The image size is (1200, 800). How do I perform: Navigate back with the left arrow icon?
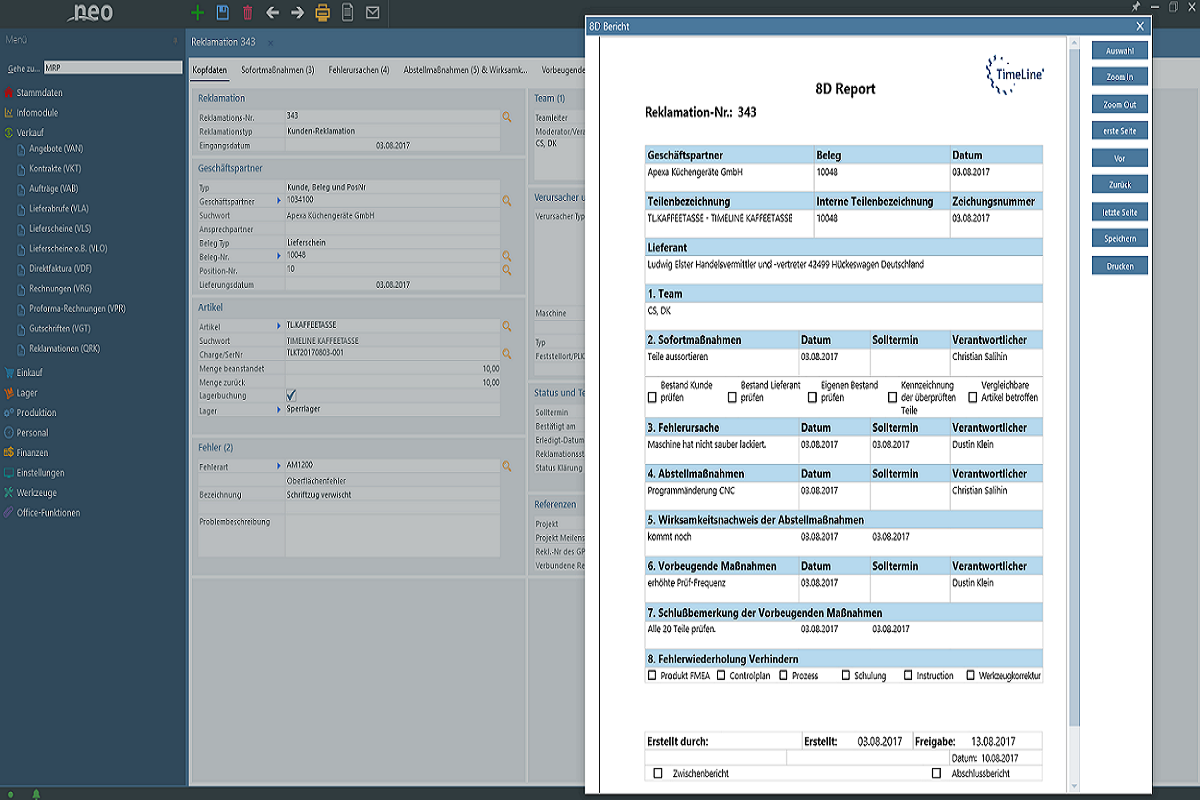pyautogui.click(x=272, y=13)
